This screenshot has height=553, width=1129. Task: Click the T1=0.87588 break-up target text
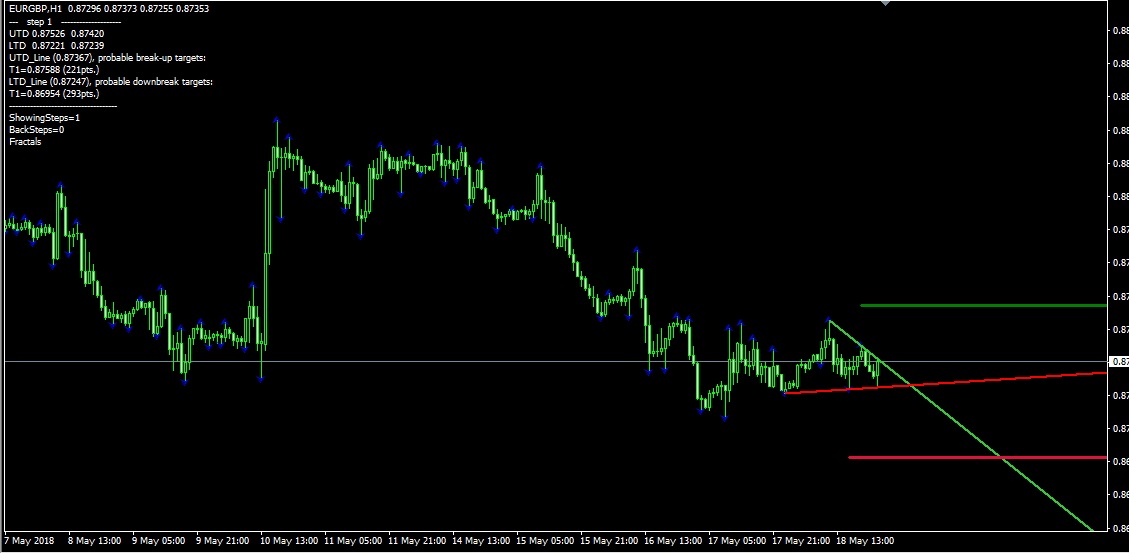[x=60, y=70]
